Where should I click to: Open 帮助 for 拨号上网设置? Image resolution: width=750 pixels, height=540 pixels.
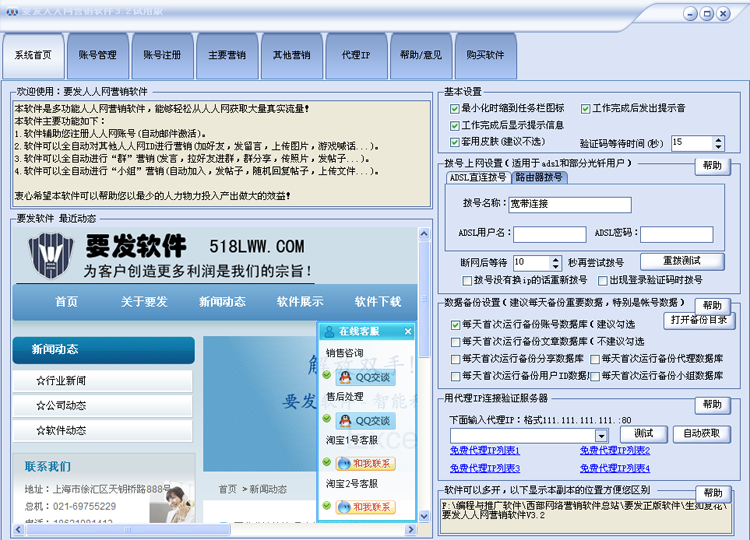click(712, 166)
